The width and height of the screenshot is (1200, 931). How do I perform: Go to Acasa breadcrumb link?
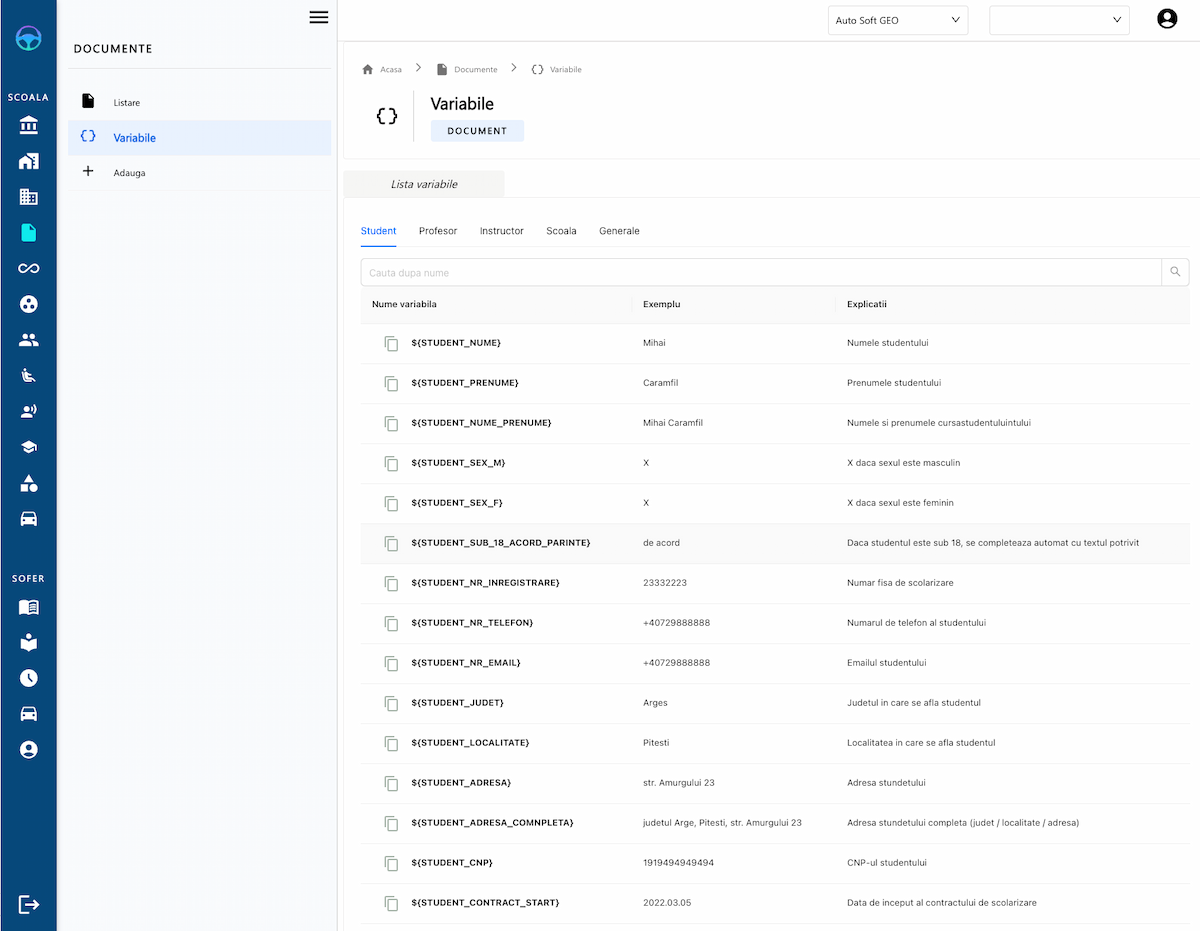(390, 70)
